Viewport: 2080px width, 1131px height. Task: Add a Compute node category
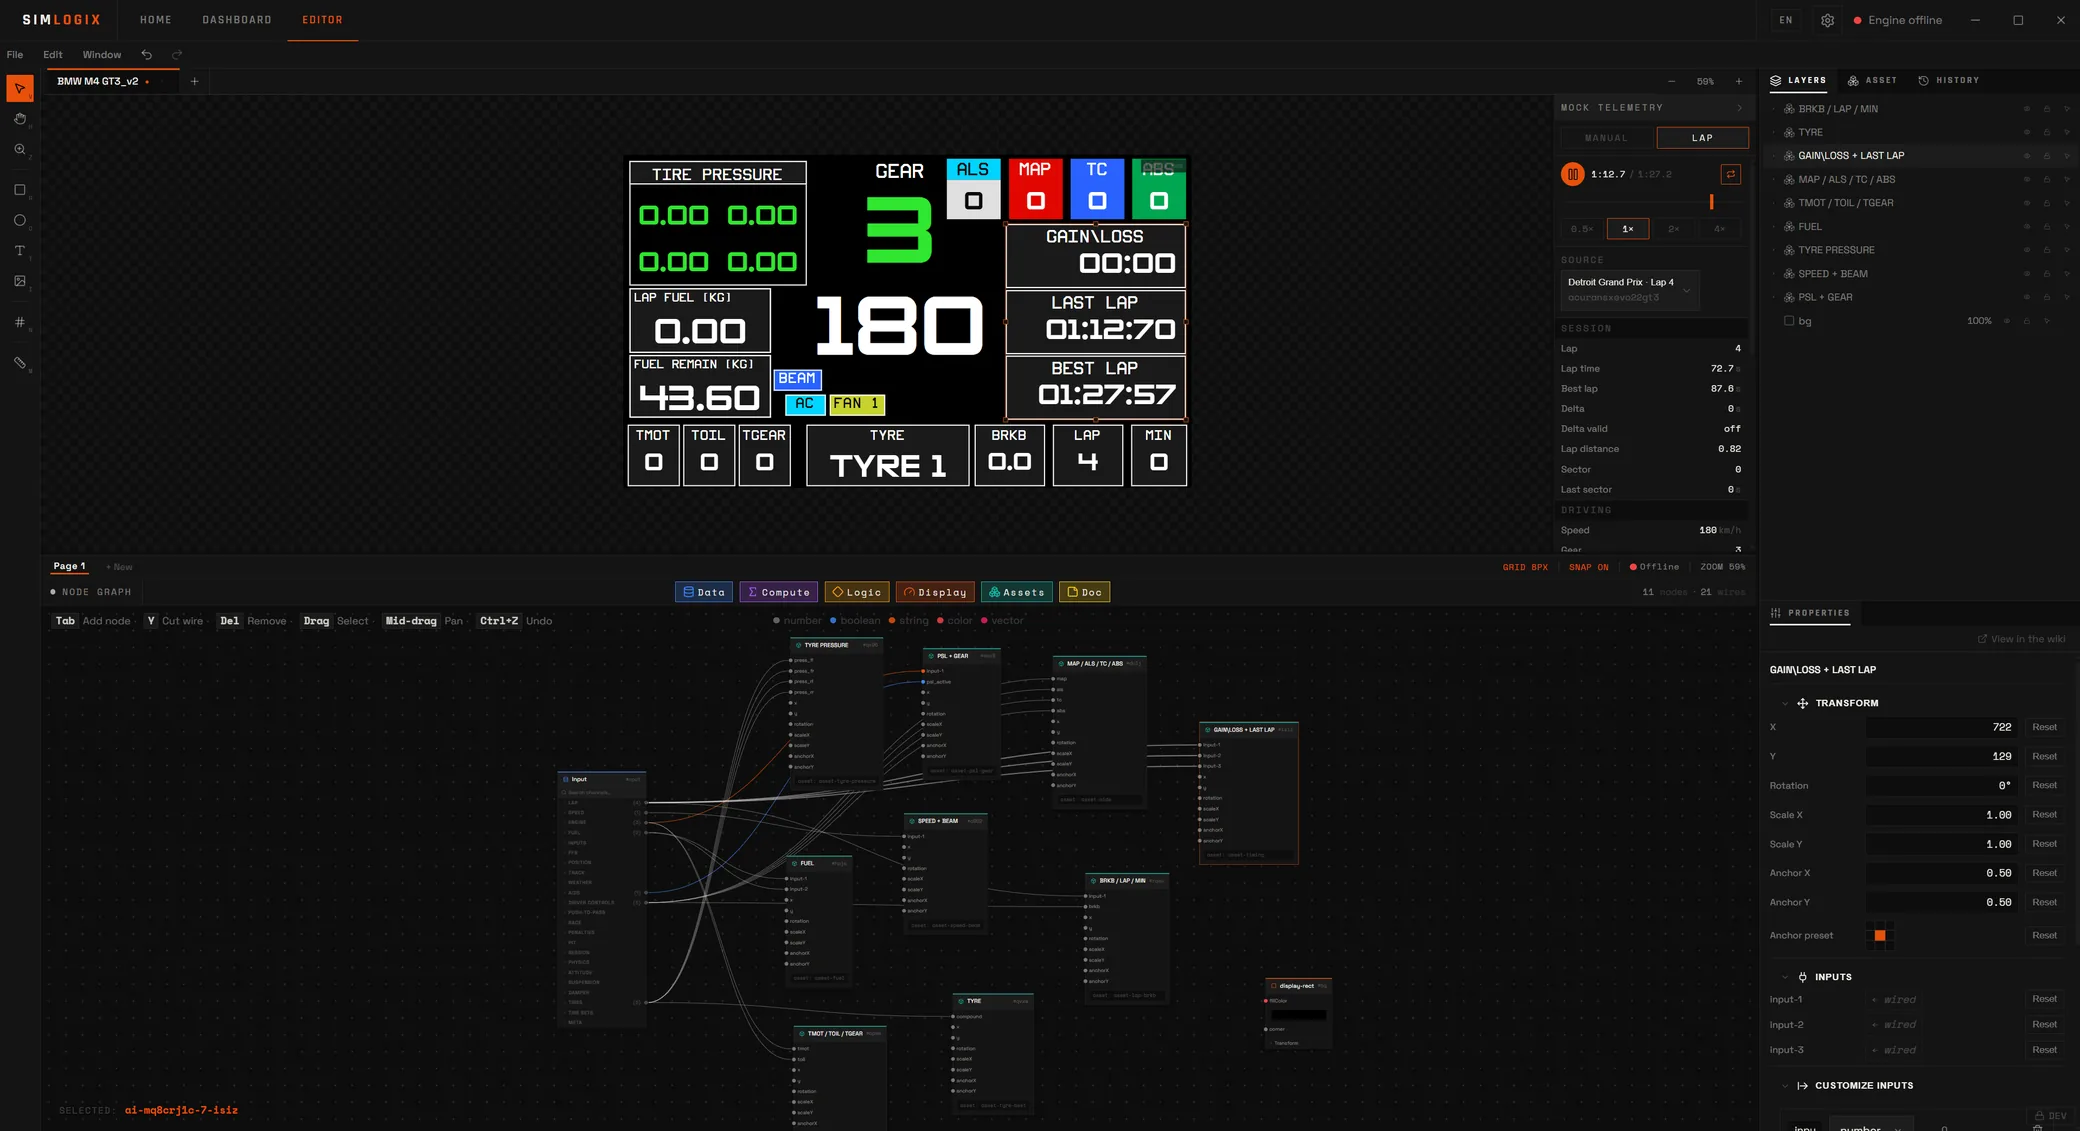point(779,592)
